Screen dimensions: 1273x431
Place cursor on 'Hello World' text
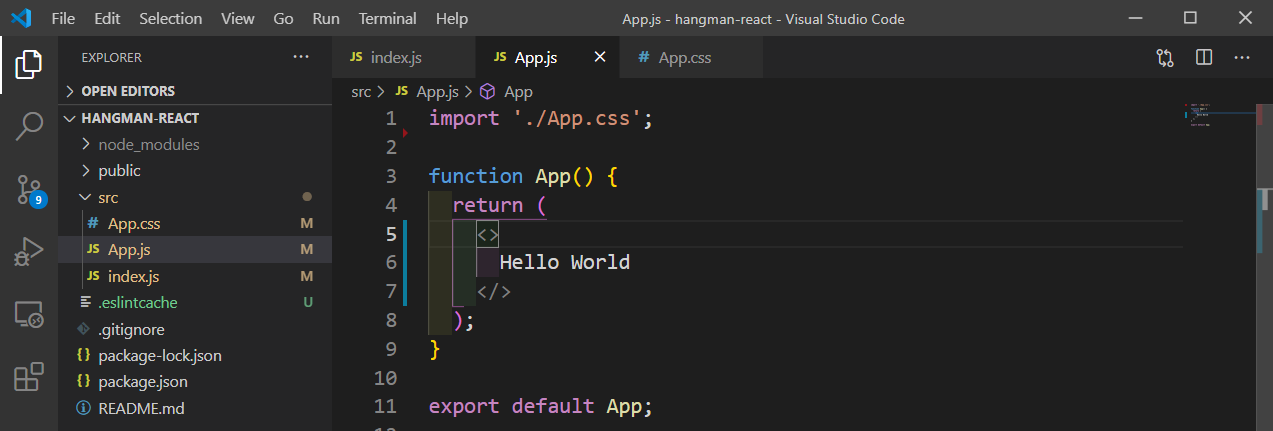pyautogui.click(x=565, y=262)
